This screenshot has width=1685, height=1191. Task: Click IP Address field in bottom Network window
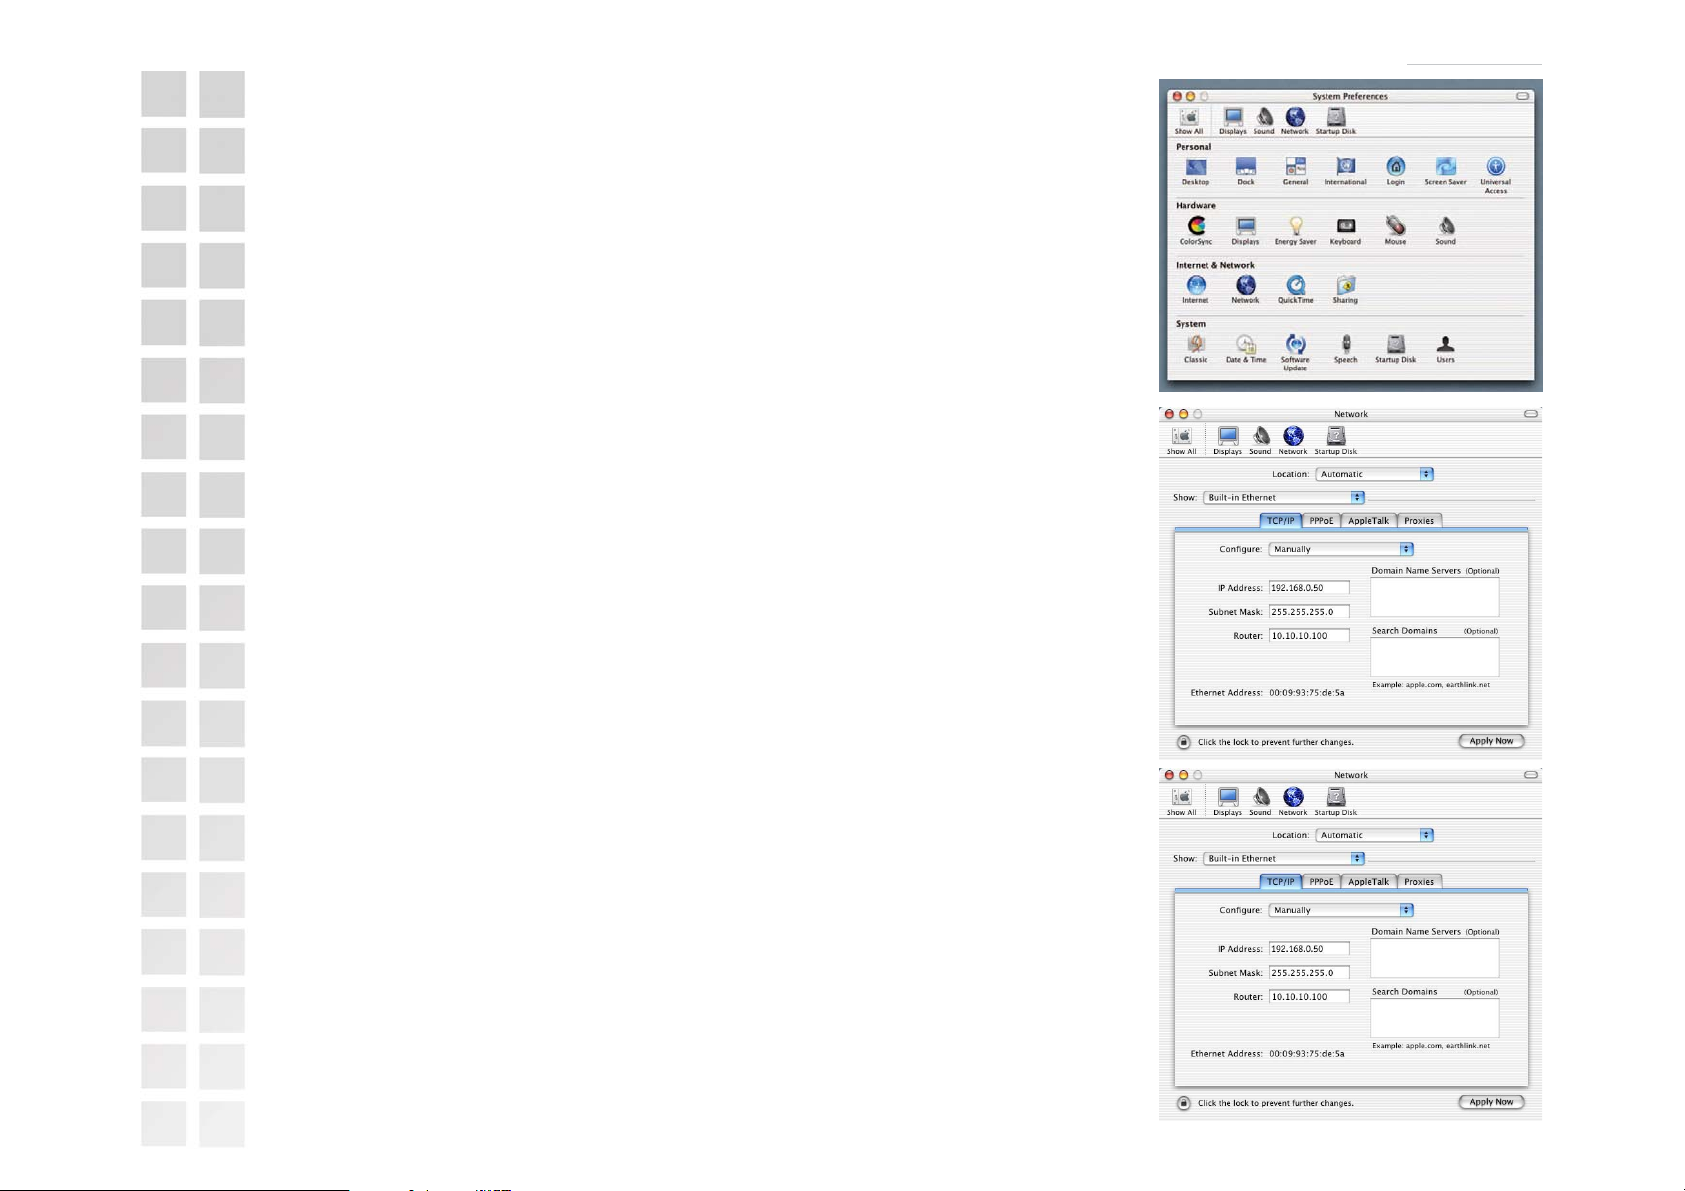click(x=1309, y=949)
